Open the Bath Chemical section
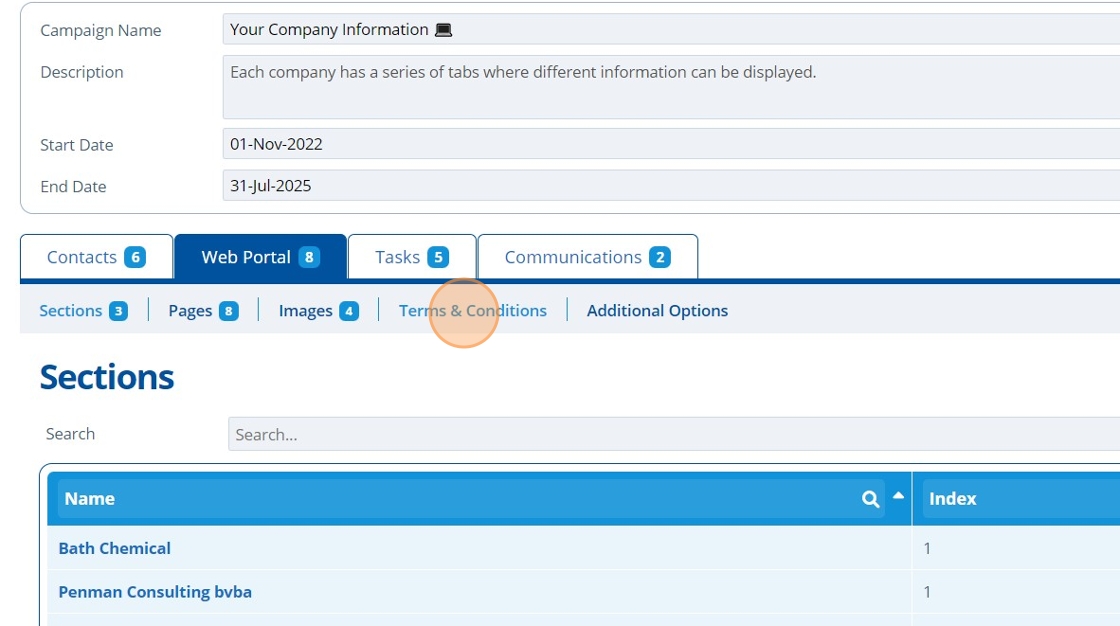The image size is (1120, 626). point(114,548)
